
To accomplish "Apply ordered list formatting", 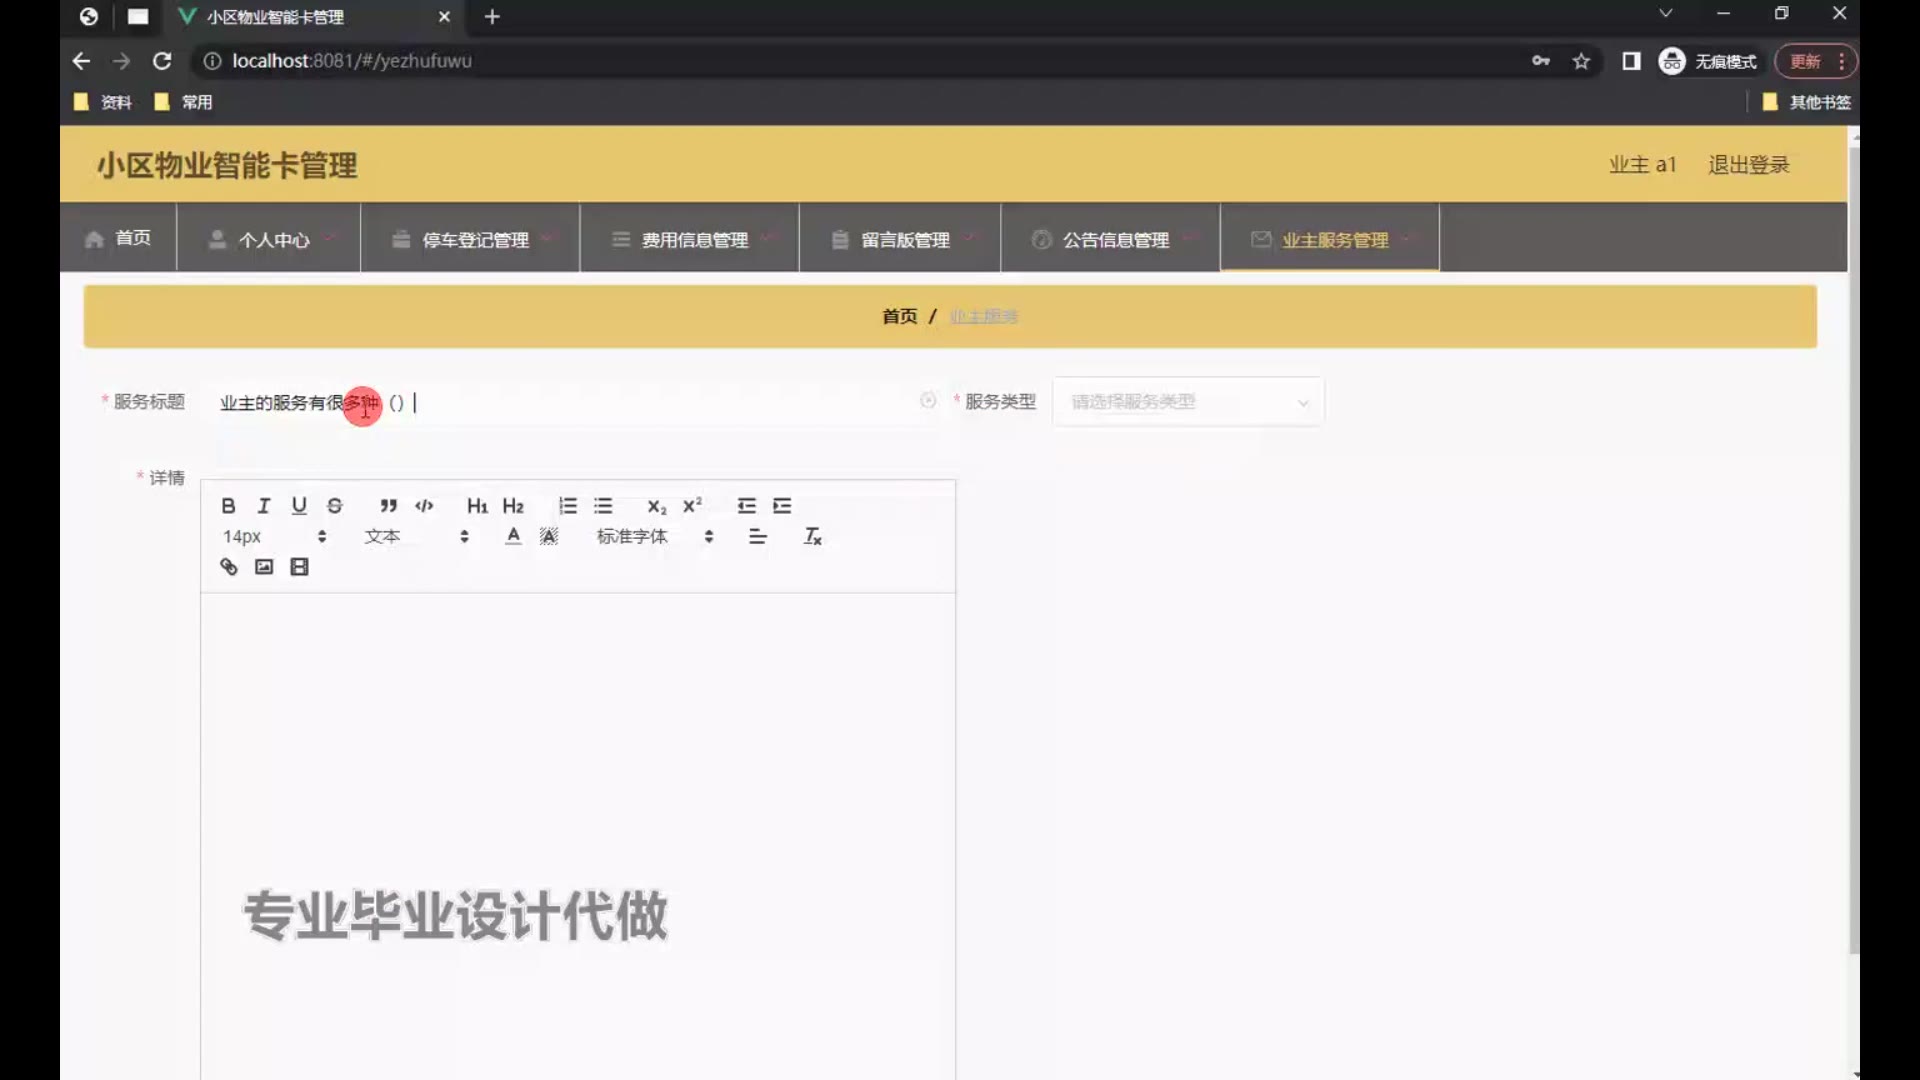I will click(568, 506).
